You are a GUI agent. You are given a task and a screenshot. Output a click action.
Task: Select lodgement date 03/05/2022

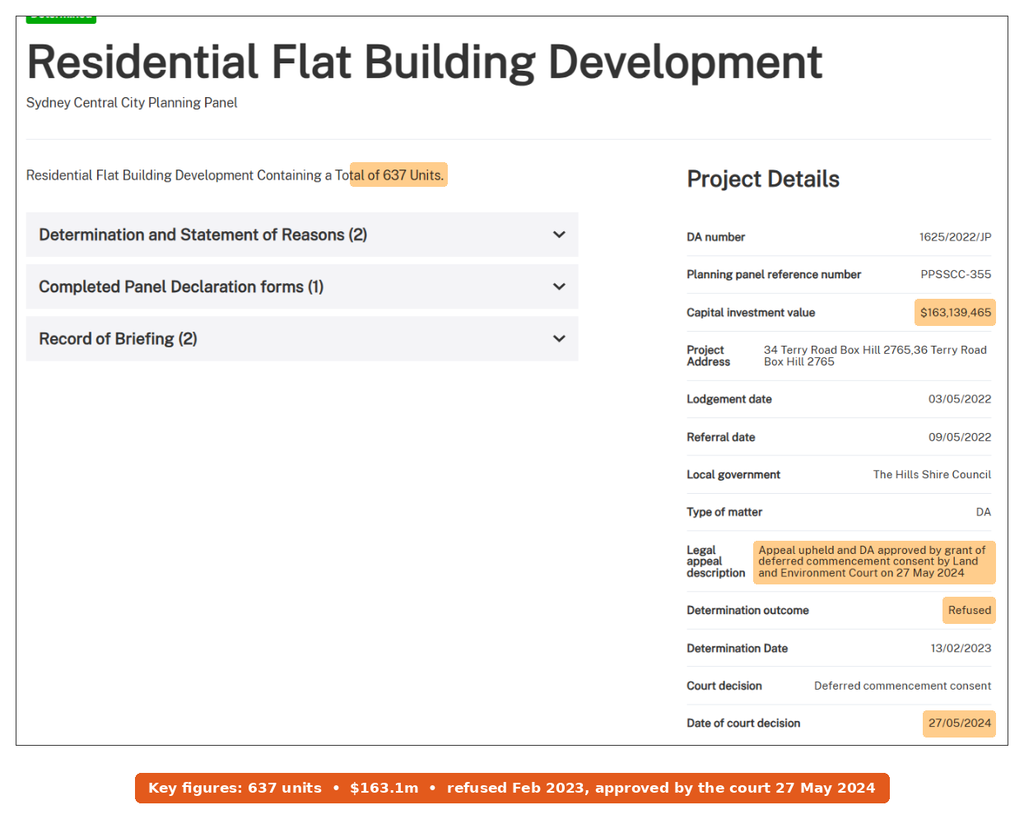pyautogui.click(x=959, y=399)
